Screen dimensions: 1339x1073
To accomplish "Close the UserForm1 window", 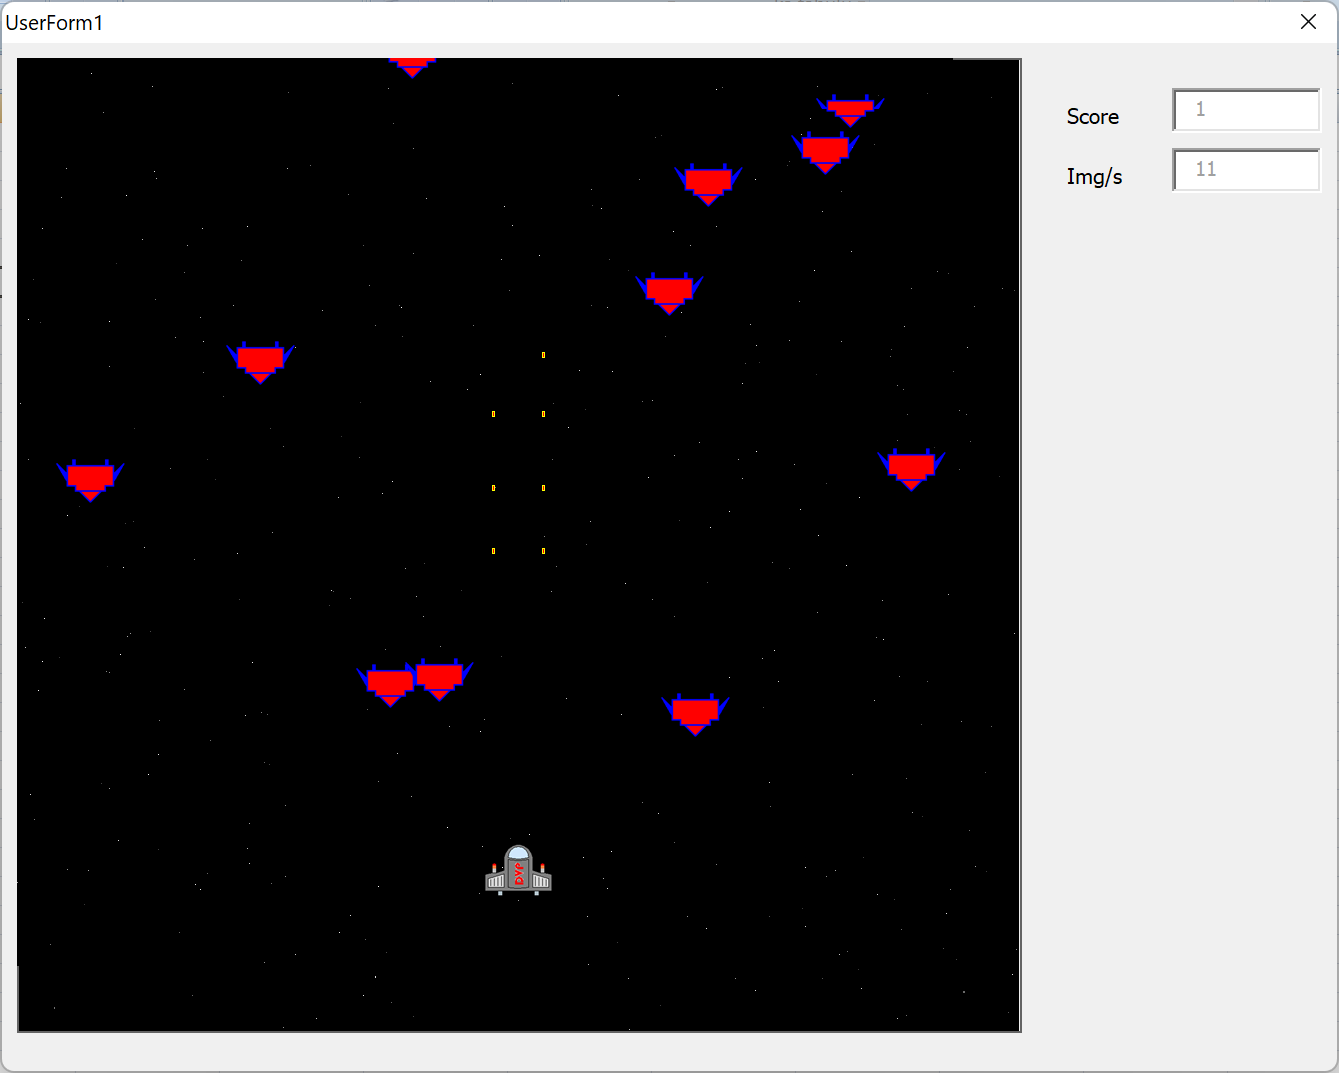I will pyautogui.click(x=1308, y=22).
